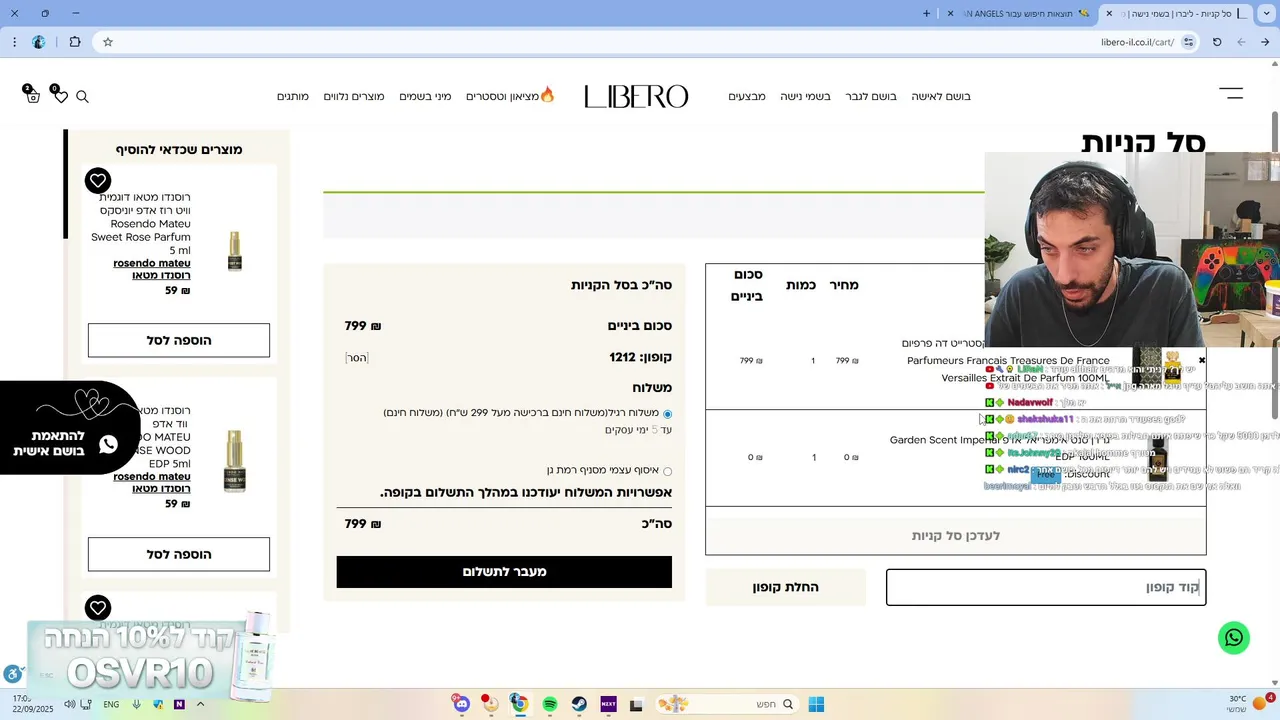Open מיני בשמים menu
Screen dimensions: 1280x720
coord(425,96)
